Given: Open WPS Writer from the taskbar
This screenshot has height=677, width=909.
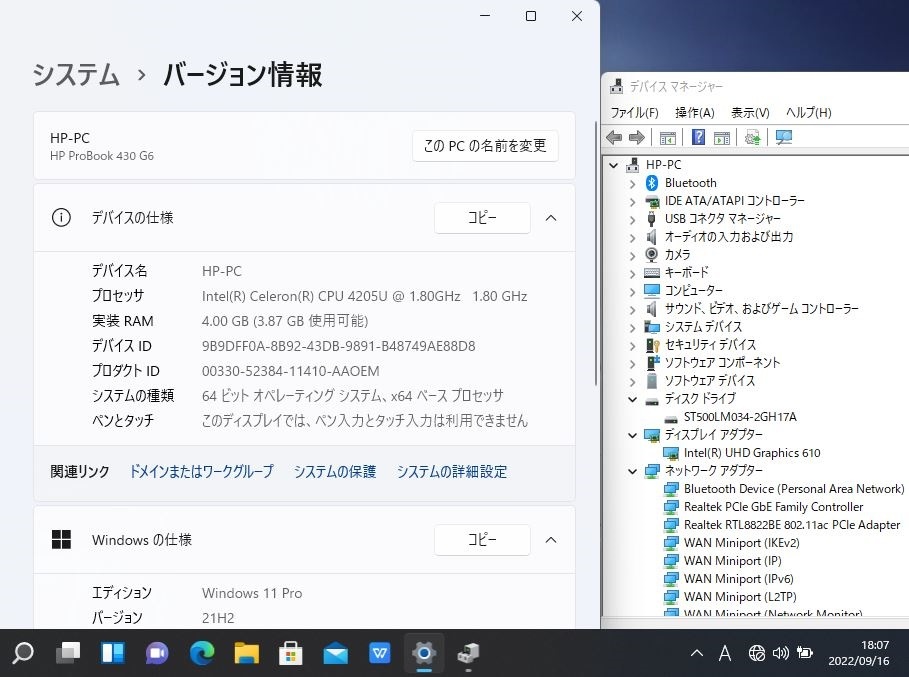Looking at the screenshot, I should [380, 653].
